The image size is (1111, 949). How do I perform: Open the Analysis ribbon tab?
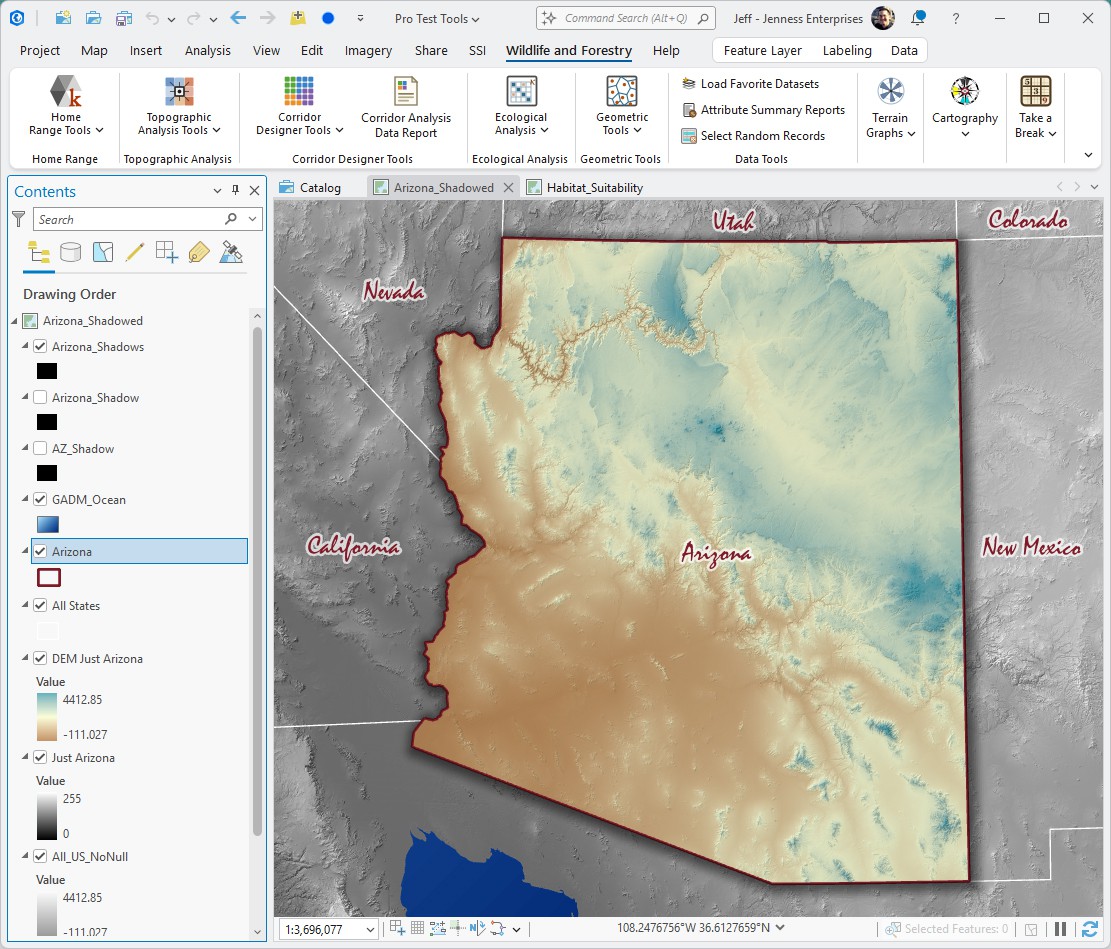pos(208,50)
